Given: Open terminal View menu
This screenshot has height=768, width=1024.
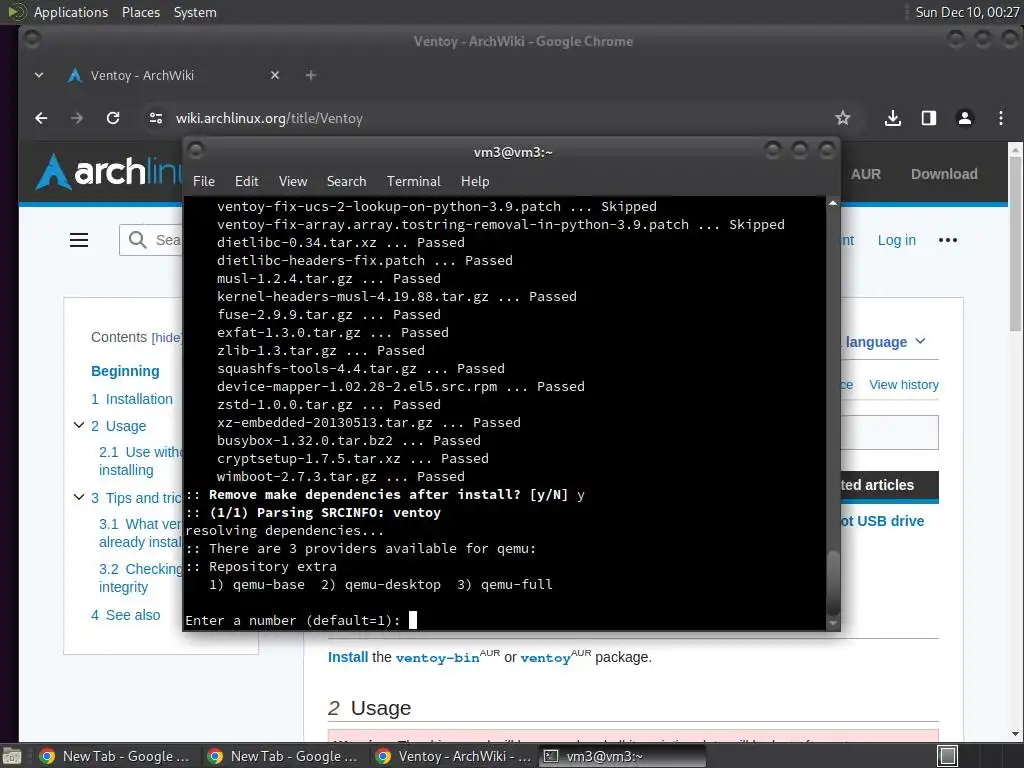Looking at the screenshot, I should [293, 182].
